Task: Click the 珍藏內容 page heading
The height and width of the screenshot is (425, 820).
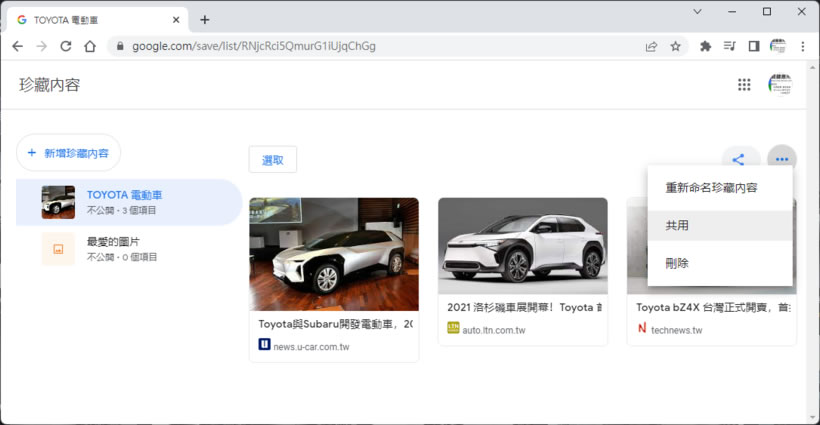Action: click(x=50, y=85)
